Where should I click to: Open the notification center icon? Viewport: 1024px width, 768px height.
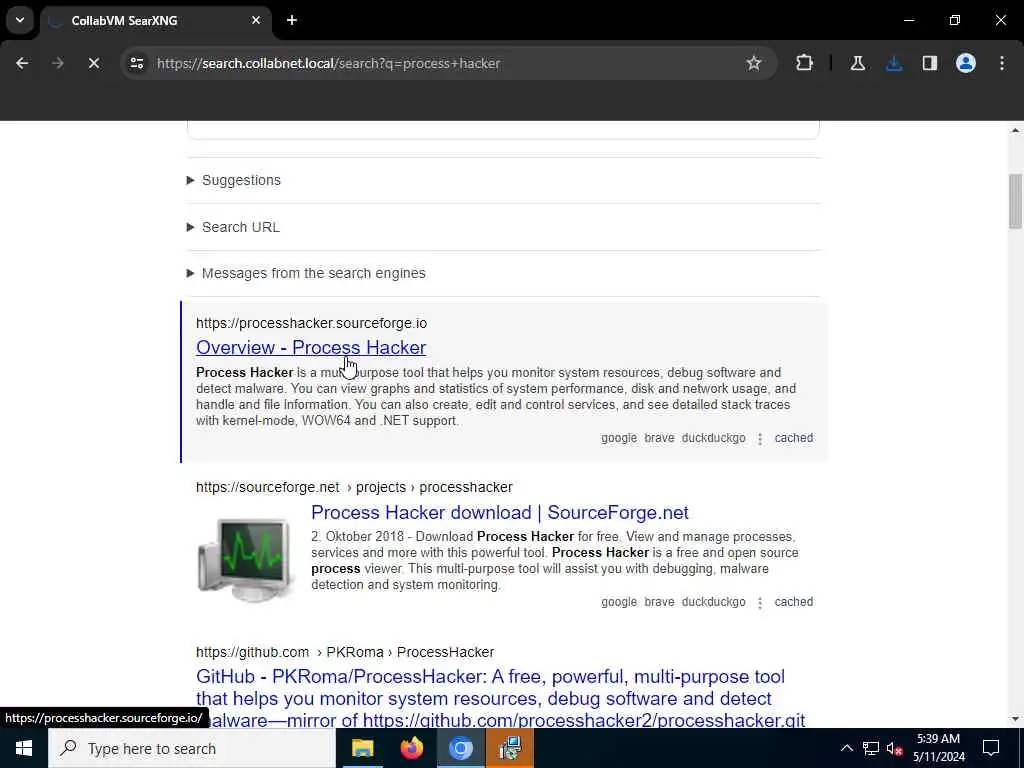pyautogui.click(x=991, y=748)
